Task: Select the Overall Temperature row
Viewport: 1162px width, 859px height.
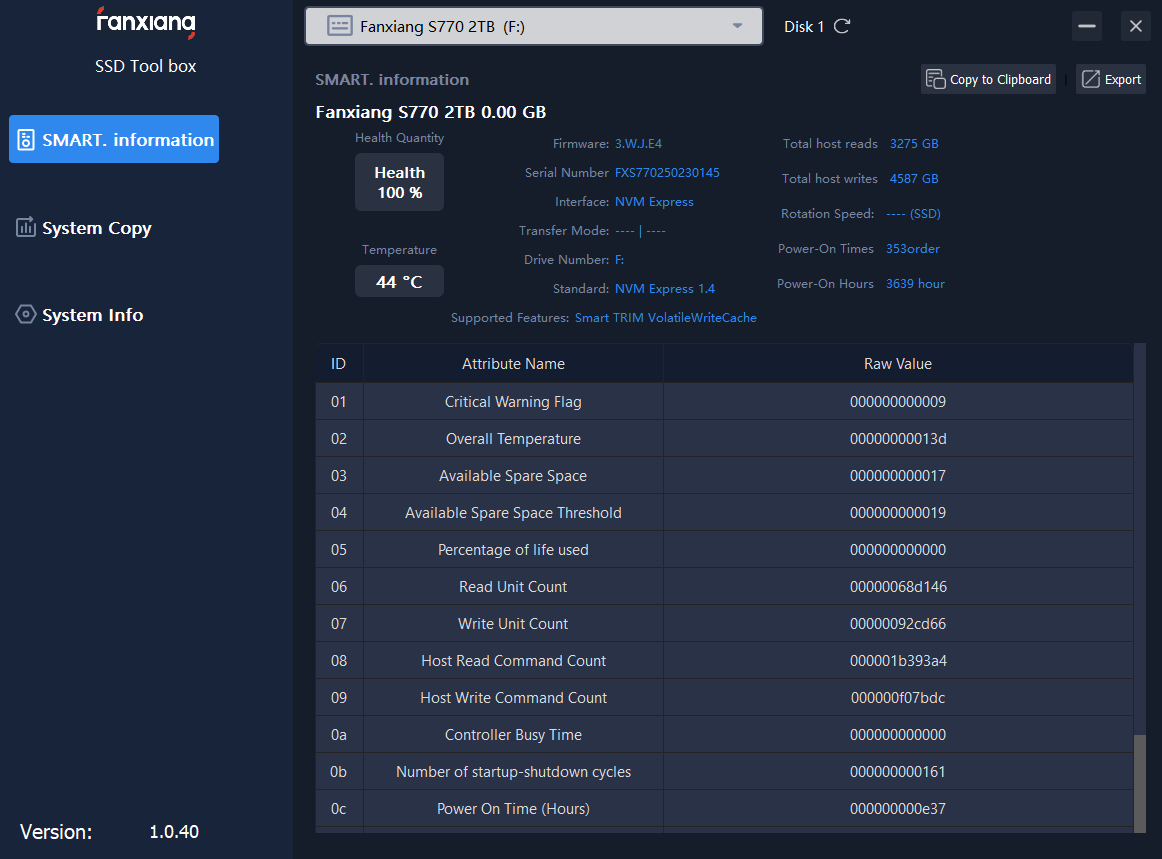Action: (725, 439)
